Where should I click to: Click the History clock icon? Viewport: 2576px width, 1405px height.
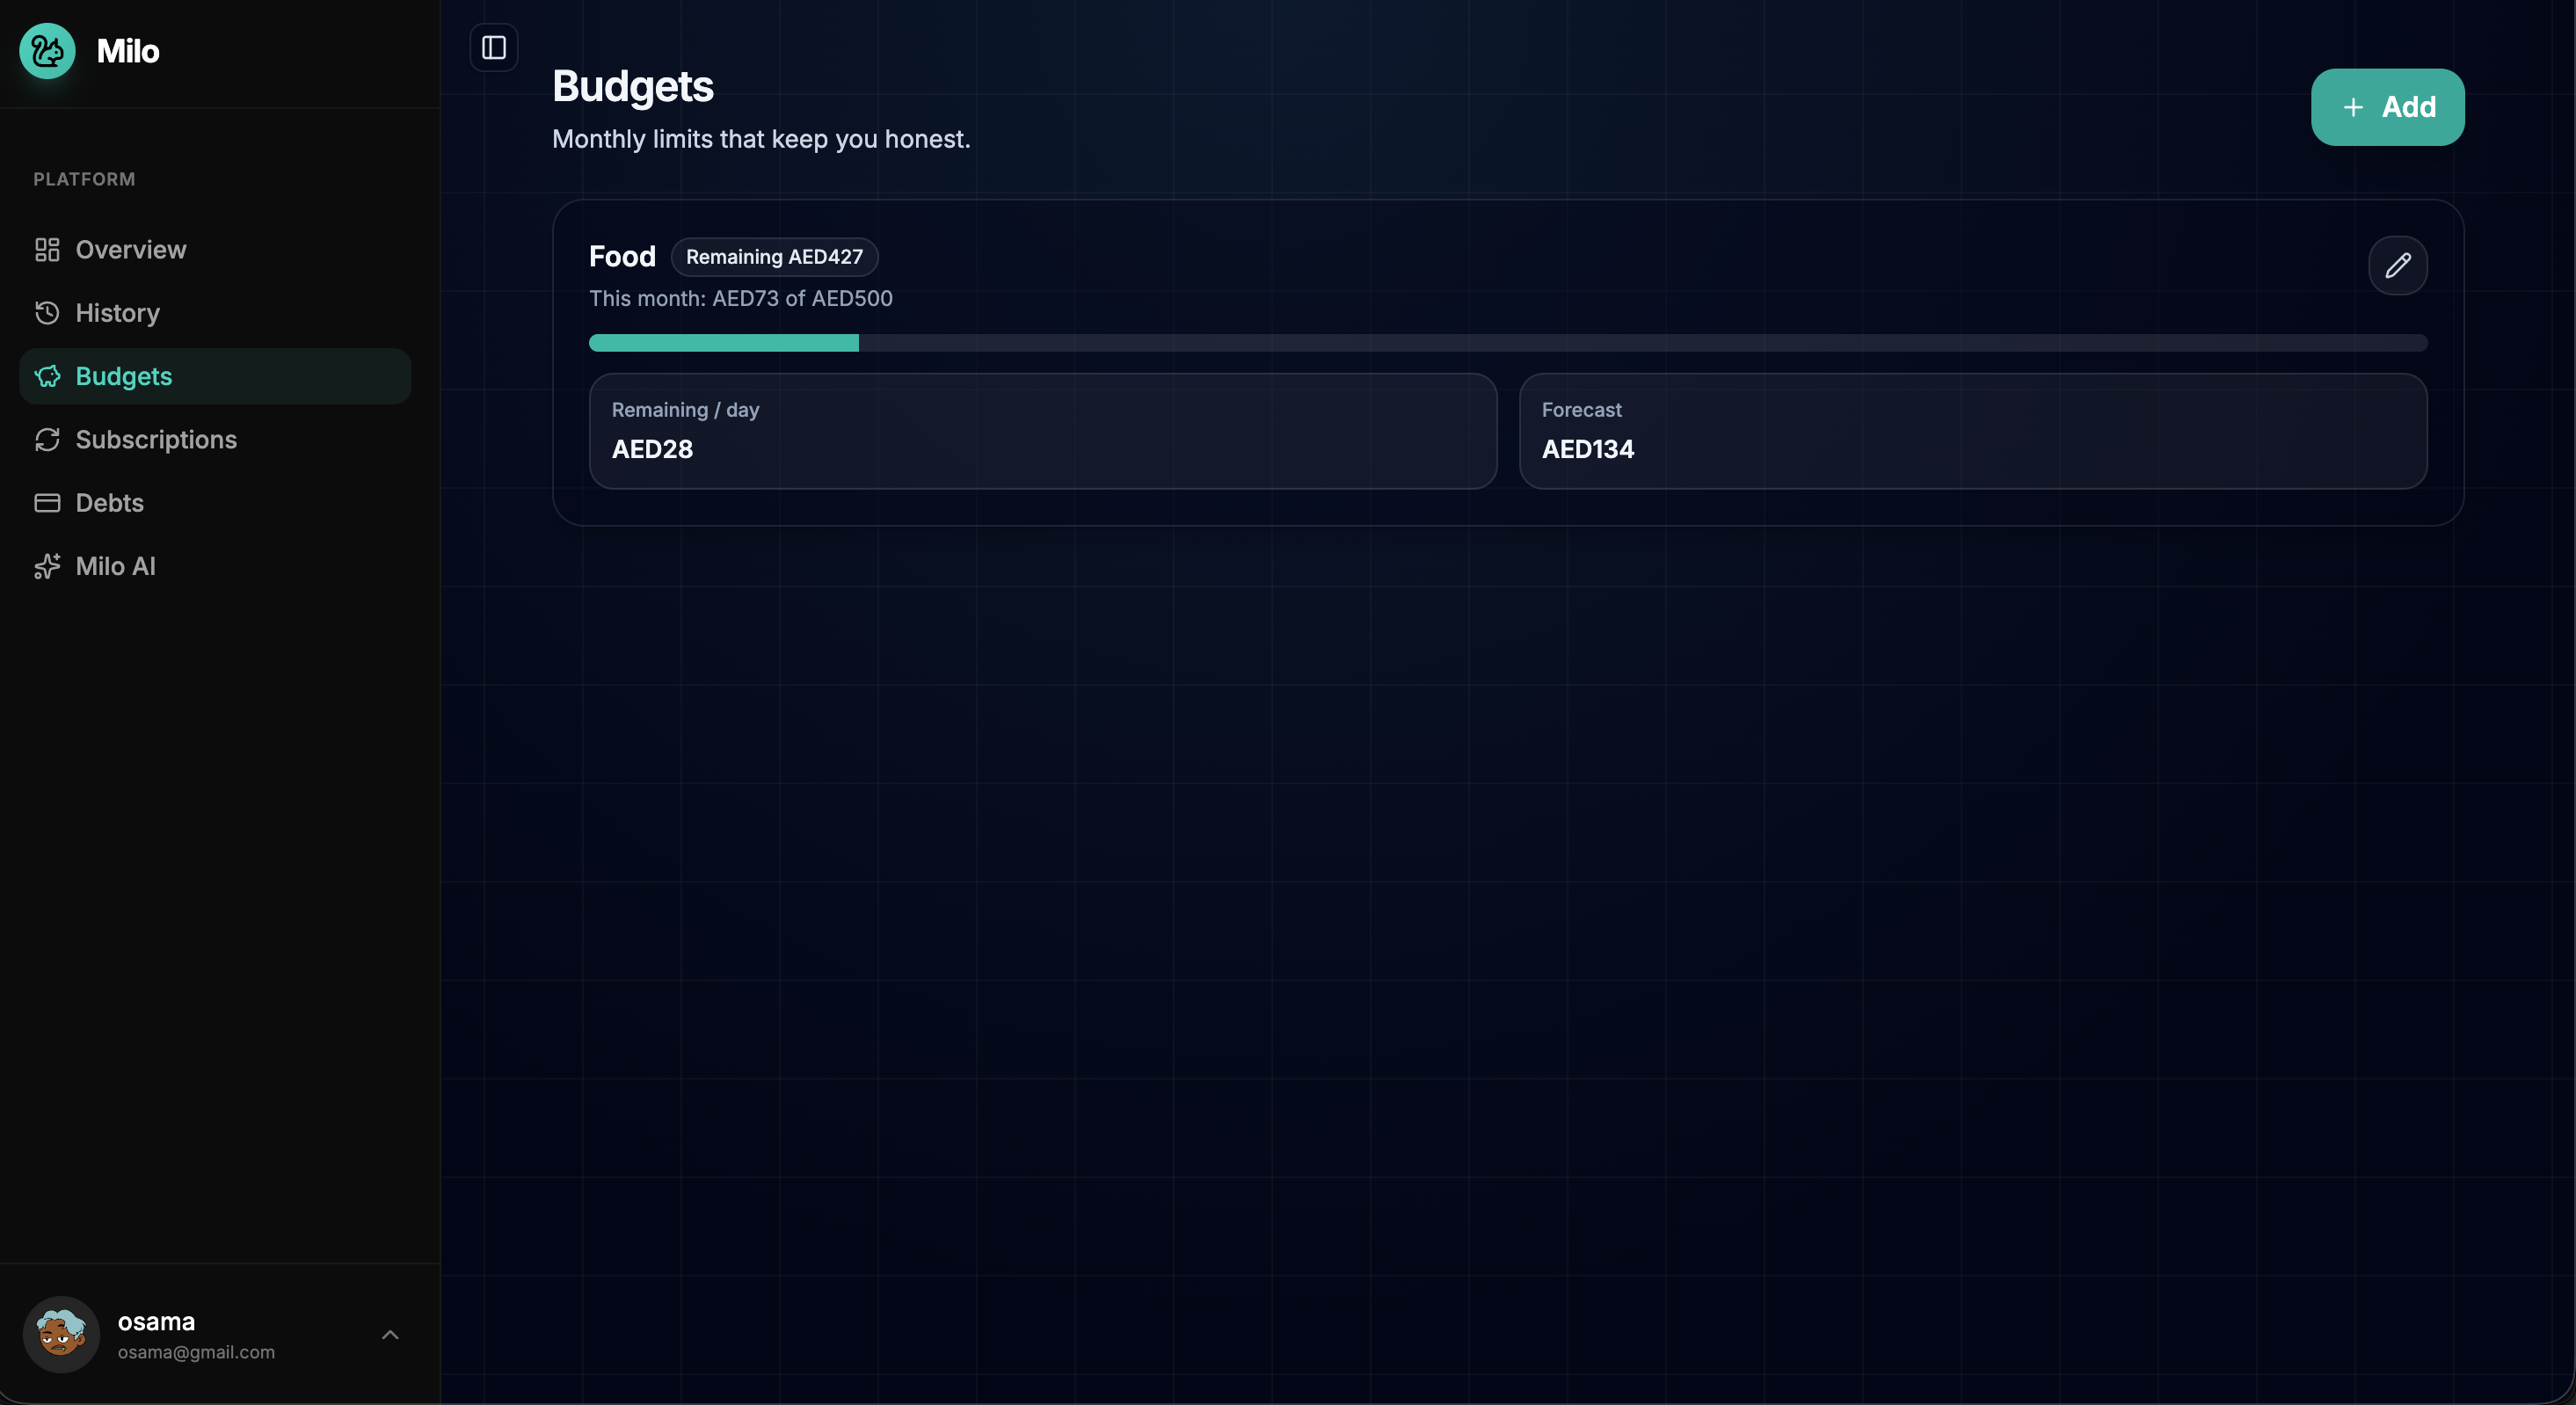(47, 313)
